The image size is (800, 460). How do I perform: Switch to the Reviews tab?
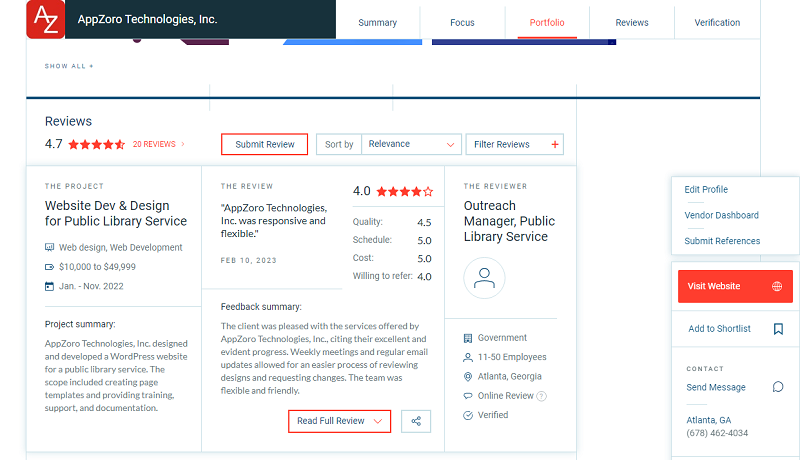(x=632, y=22)
